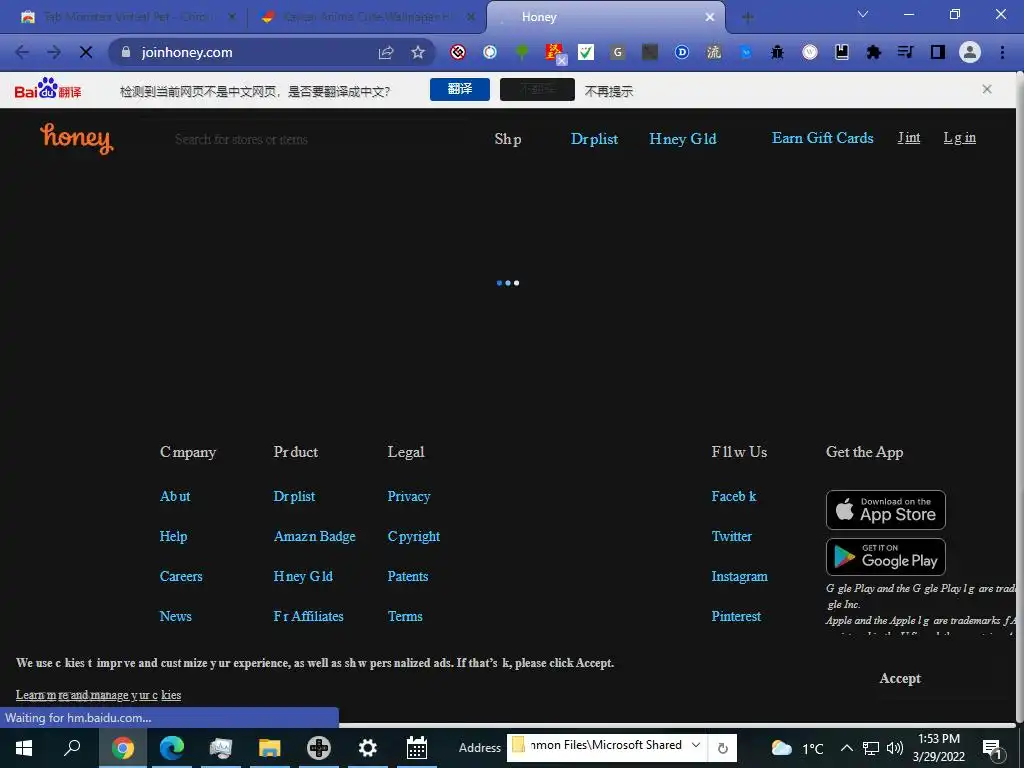Viewport: 1024px width, 768px height.
Task: Open Settings gear in taskbar
Action: pyautogui.click(x=368, y=748)
